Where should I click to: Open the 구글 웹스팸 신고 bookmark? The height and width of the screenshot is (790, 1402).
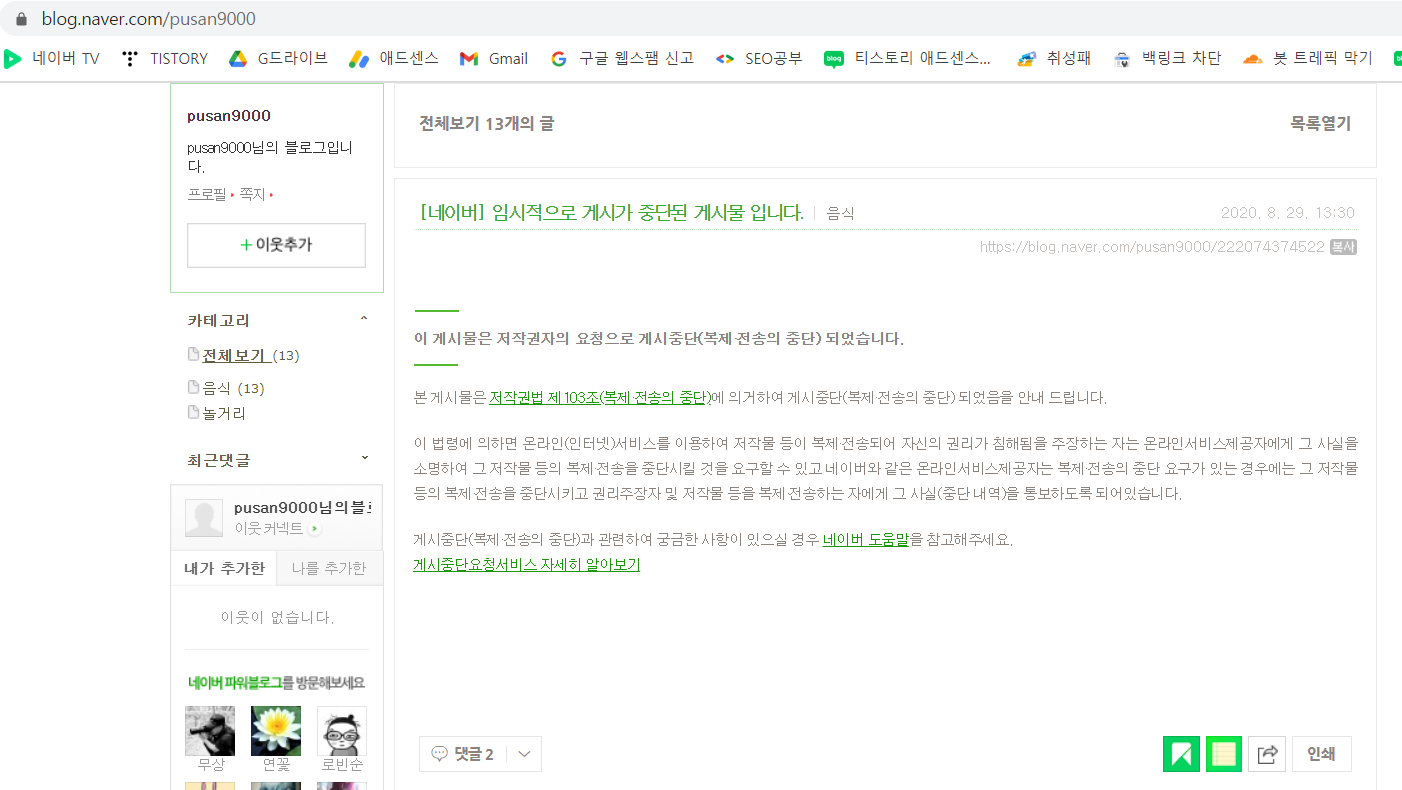(x=622, y=58)
